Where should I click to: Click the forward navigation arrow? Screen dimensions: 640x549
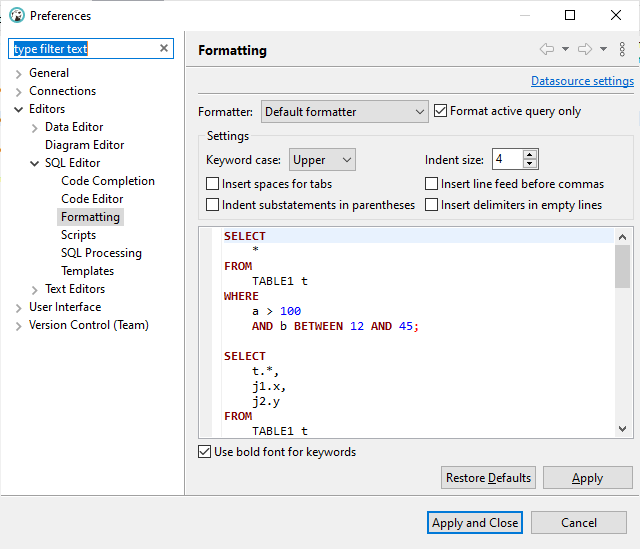click(x=584, y=49)
